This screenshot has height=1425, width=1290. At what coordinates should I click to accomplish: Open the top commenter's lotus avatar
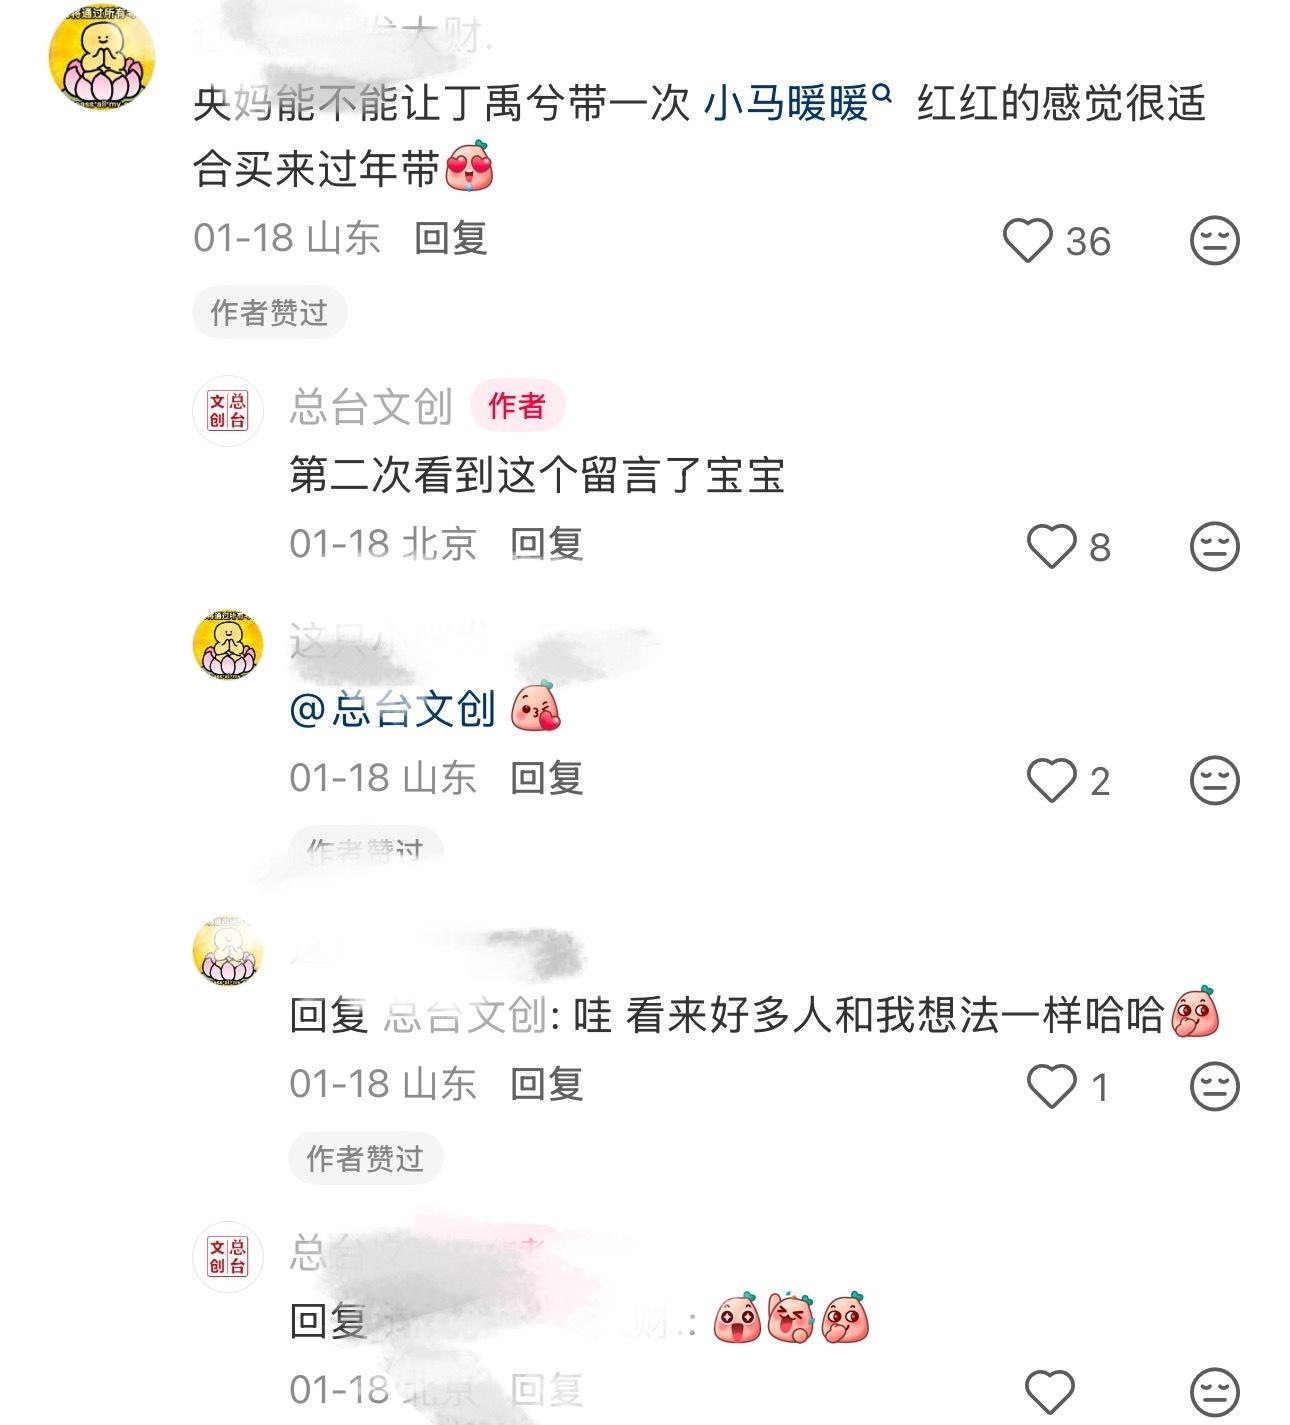coord(102,56)
